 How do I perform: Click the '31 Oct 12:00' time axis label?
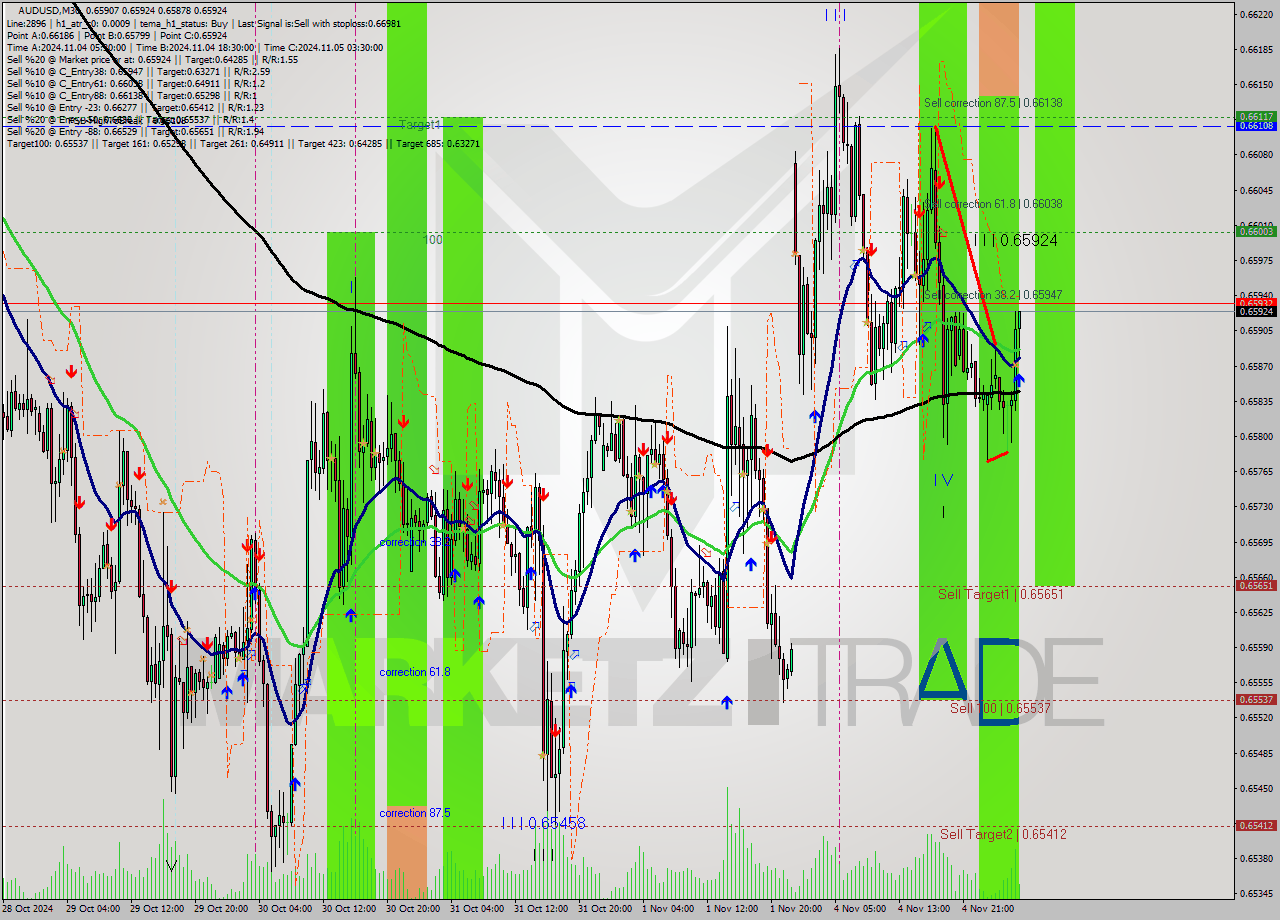click(x=541, y=909)
